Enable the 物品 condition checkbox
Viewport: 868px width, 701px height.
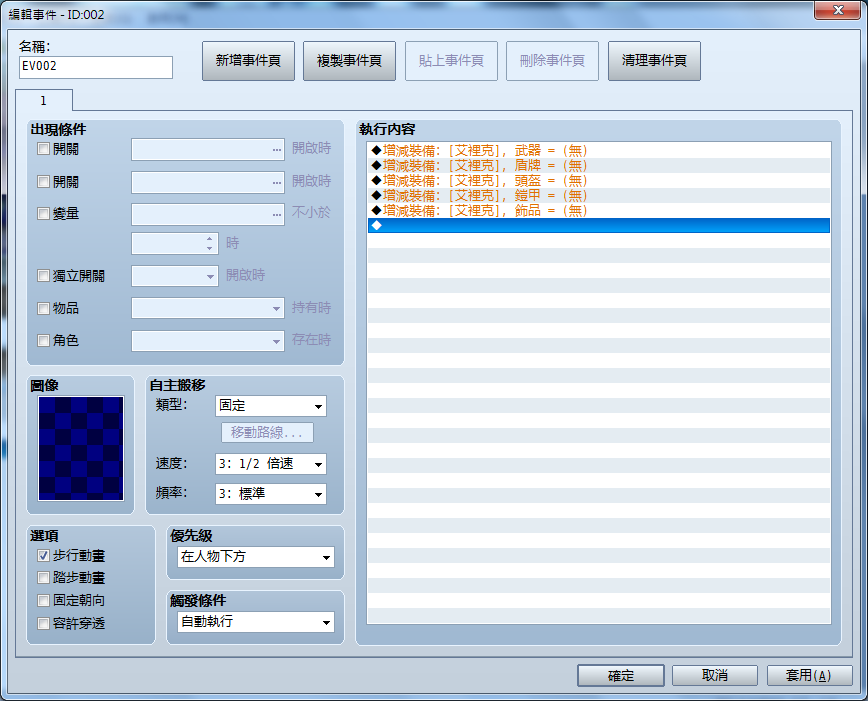[43, 308]
